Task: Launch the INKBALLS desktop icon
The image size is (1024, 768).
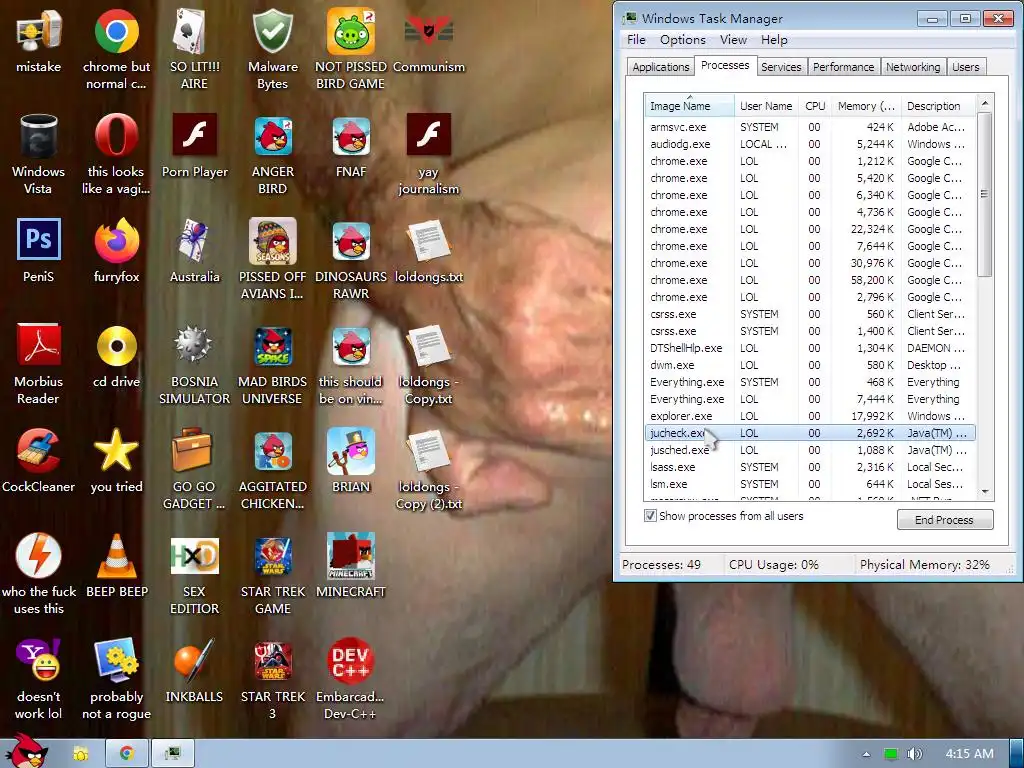Action: [194, 671]
